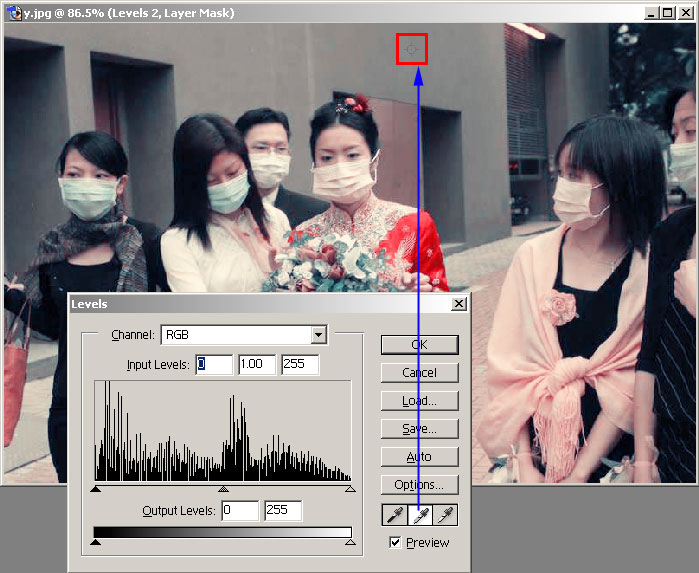Viewport: 699px width, 573px height.
Task: Click the Photoshop document icon in title bar
Action: pos(14,13)
